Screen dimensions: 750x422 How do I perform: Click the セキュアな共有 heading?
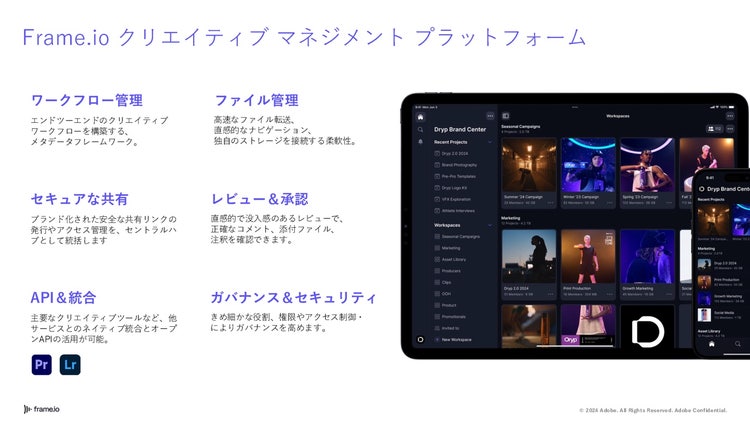click(79, 199)
